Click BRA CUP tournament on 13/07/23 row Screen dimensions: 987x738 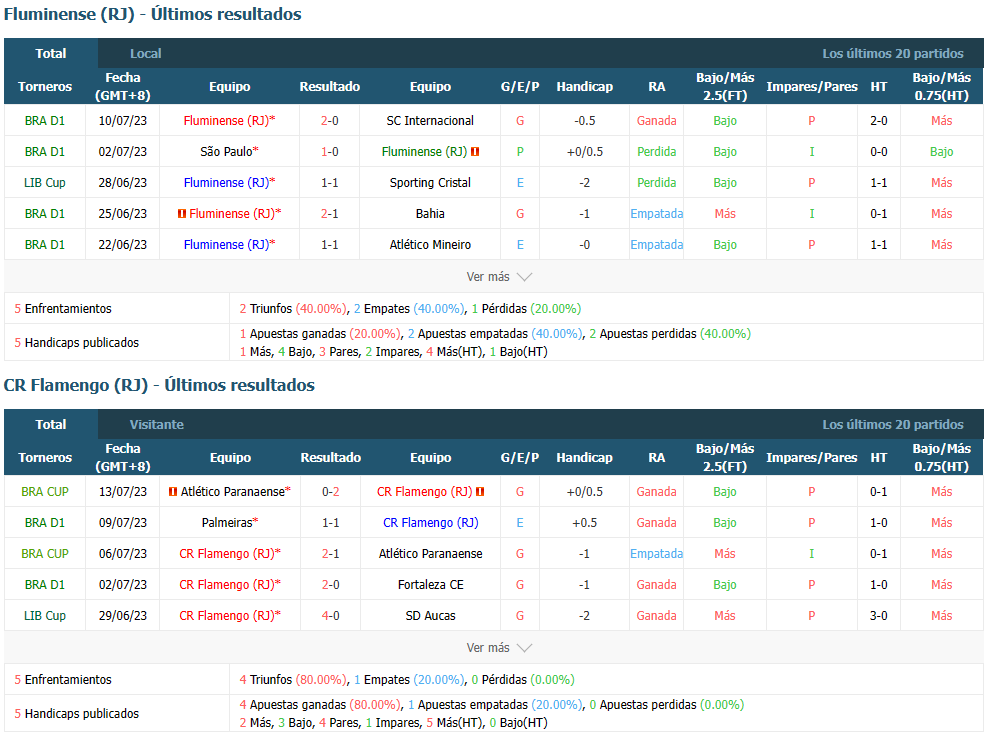click(45, 492)
